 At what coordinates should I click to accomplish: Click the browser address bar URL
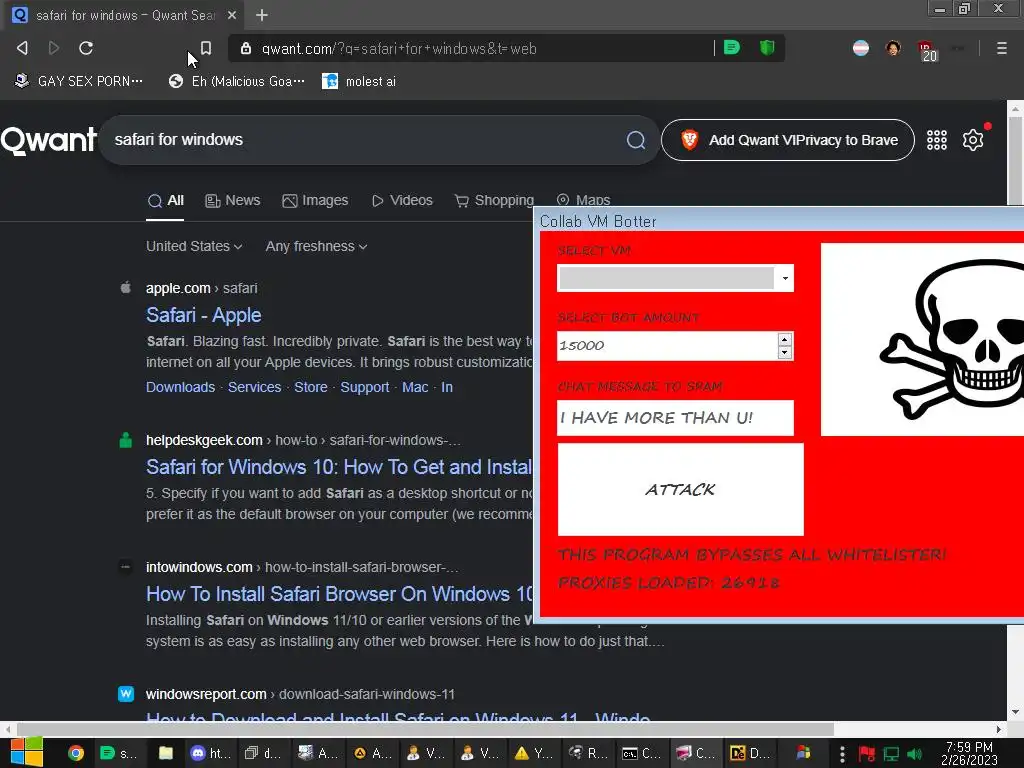pos(399,48)
